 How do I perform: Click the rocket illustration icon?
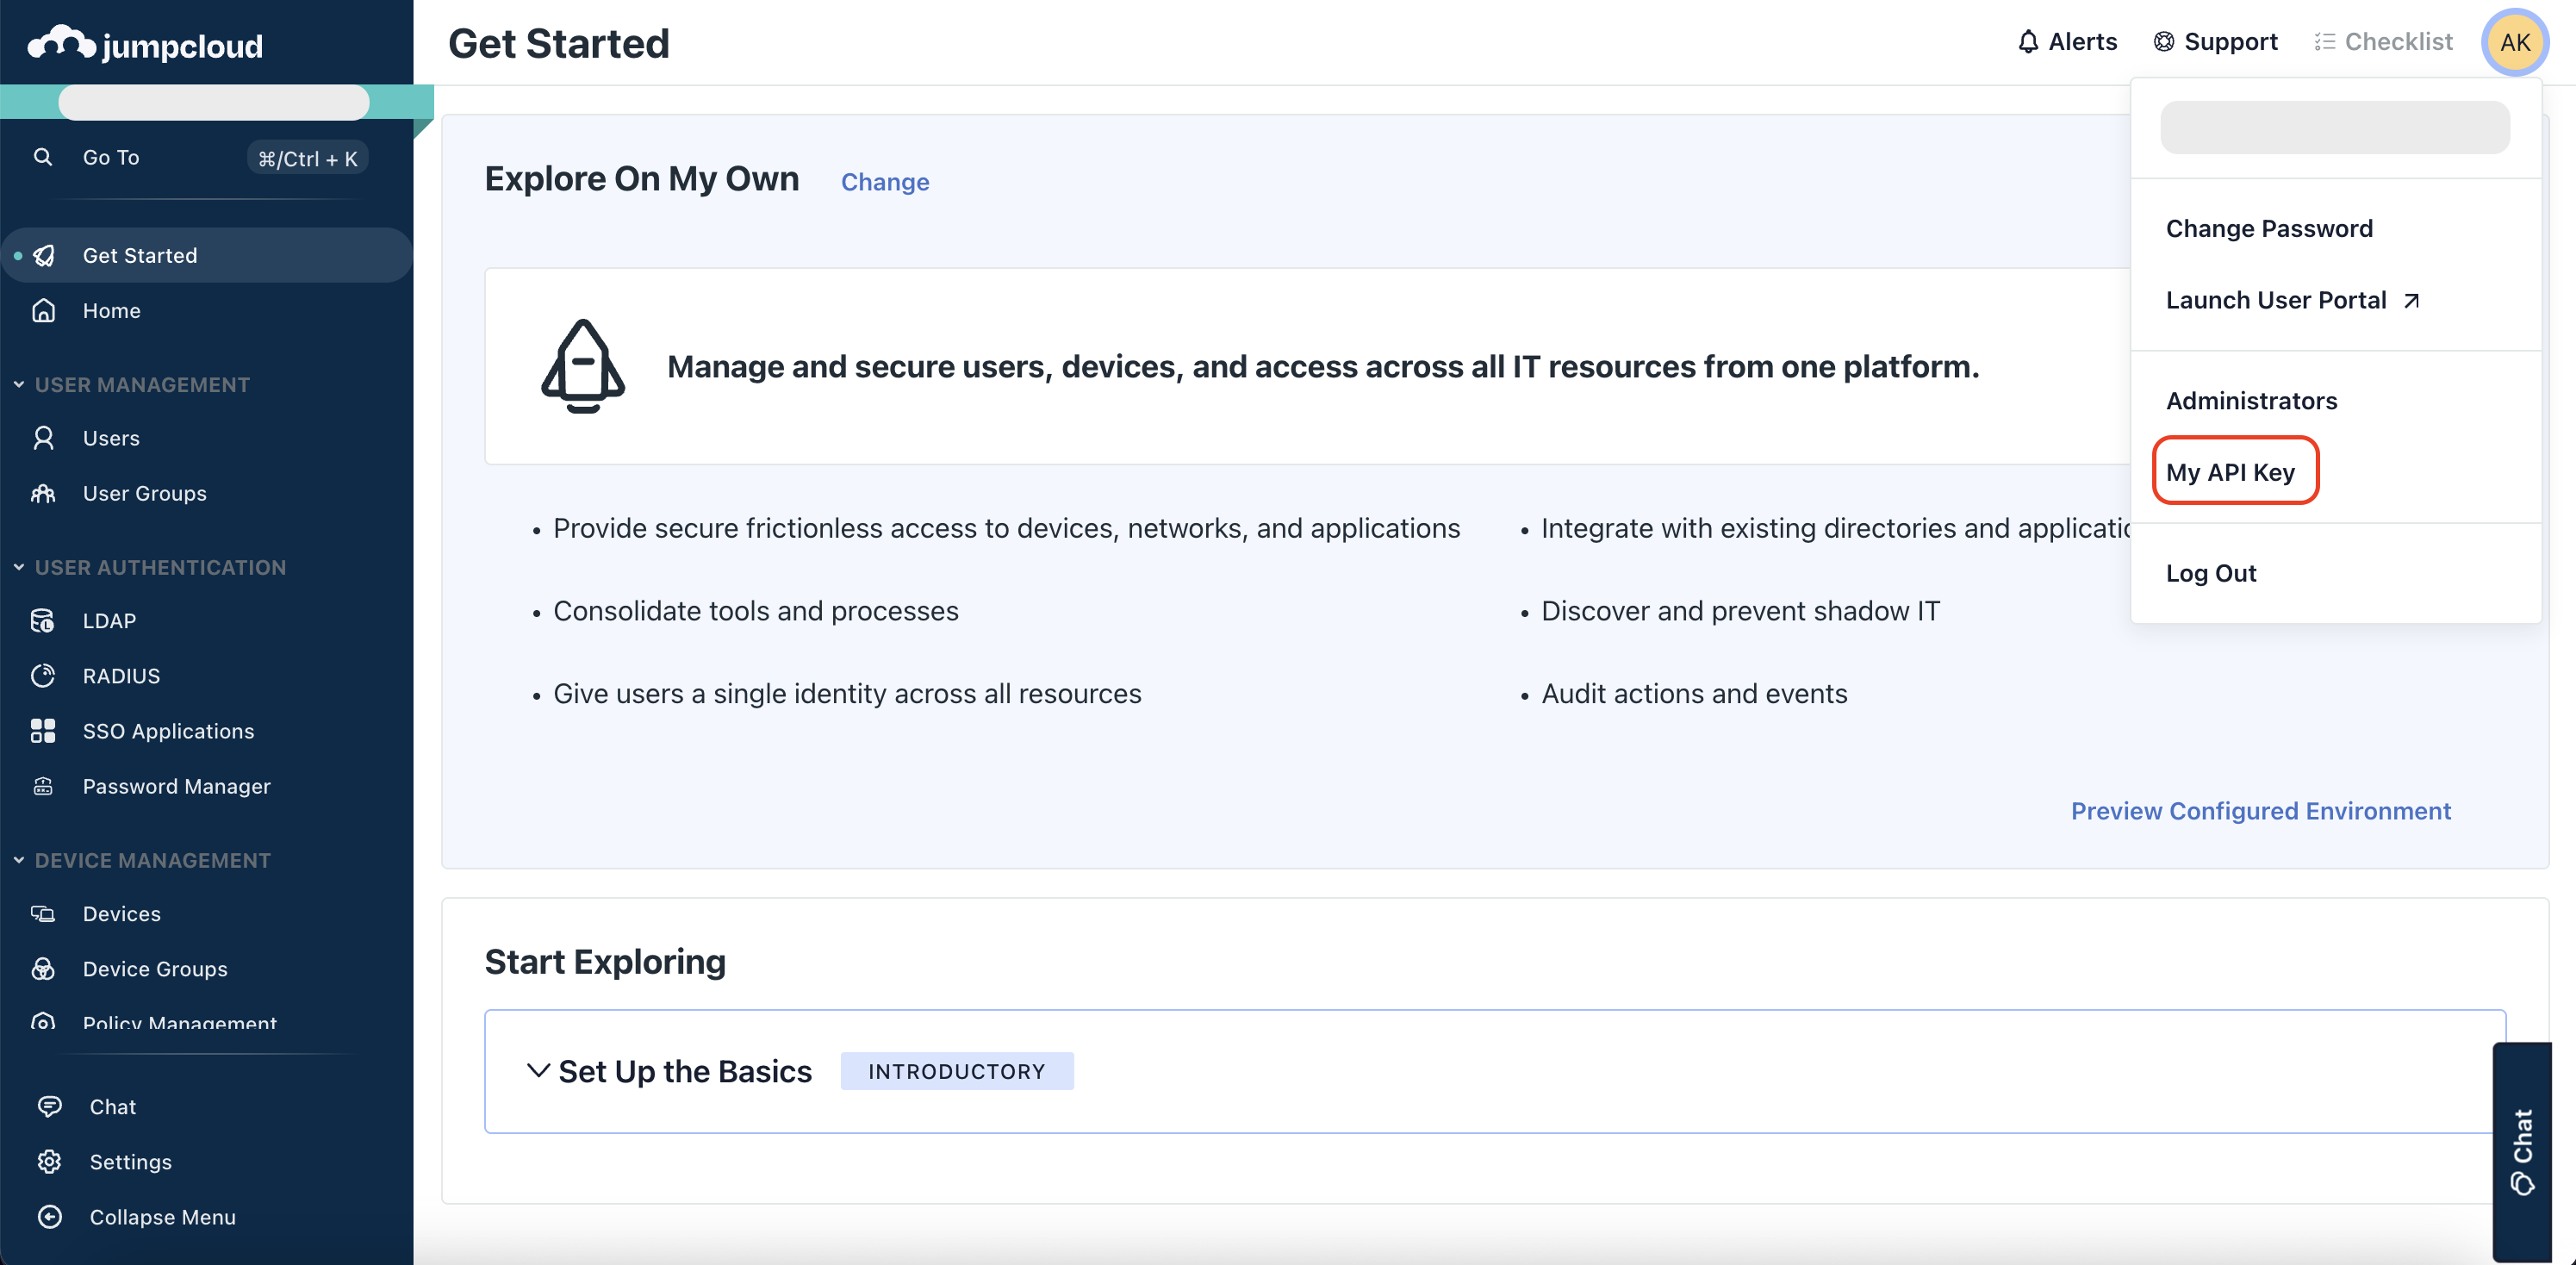pos(583,366)
